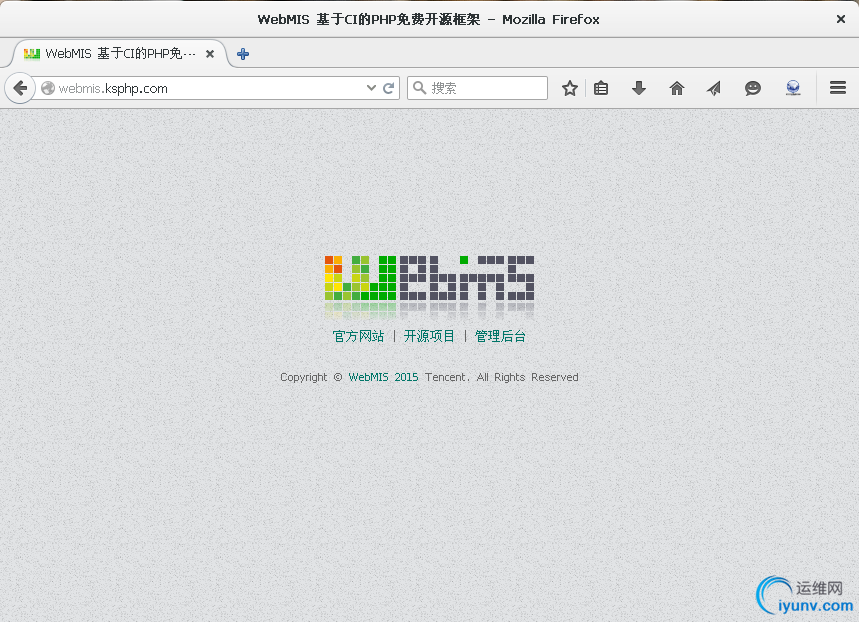Open the chat bubble smiley icon
This screenshot has width=859, height=622.
(753, 88)
